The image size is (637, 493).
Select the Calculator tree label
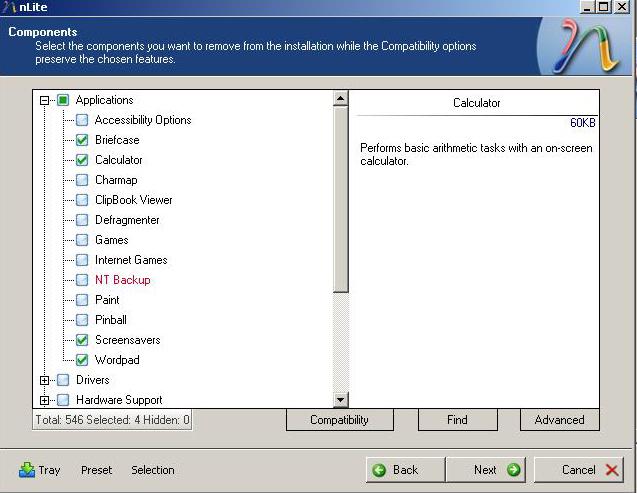coord(119,160)
